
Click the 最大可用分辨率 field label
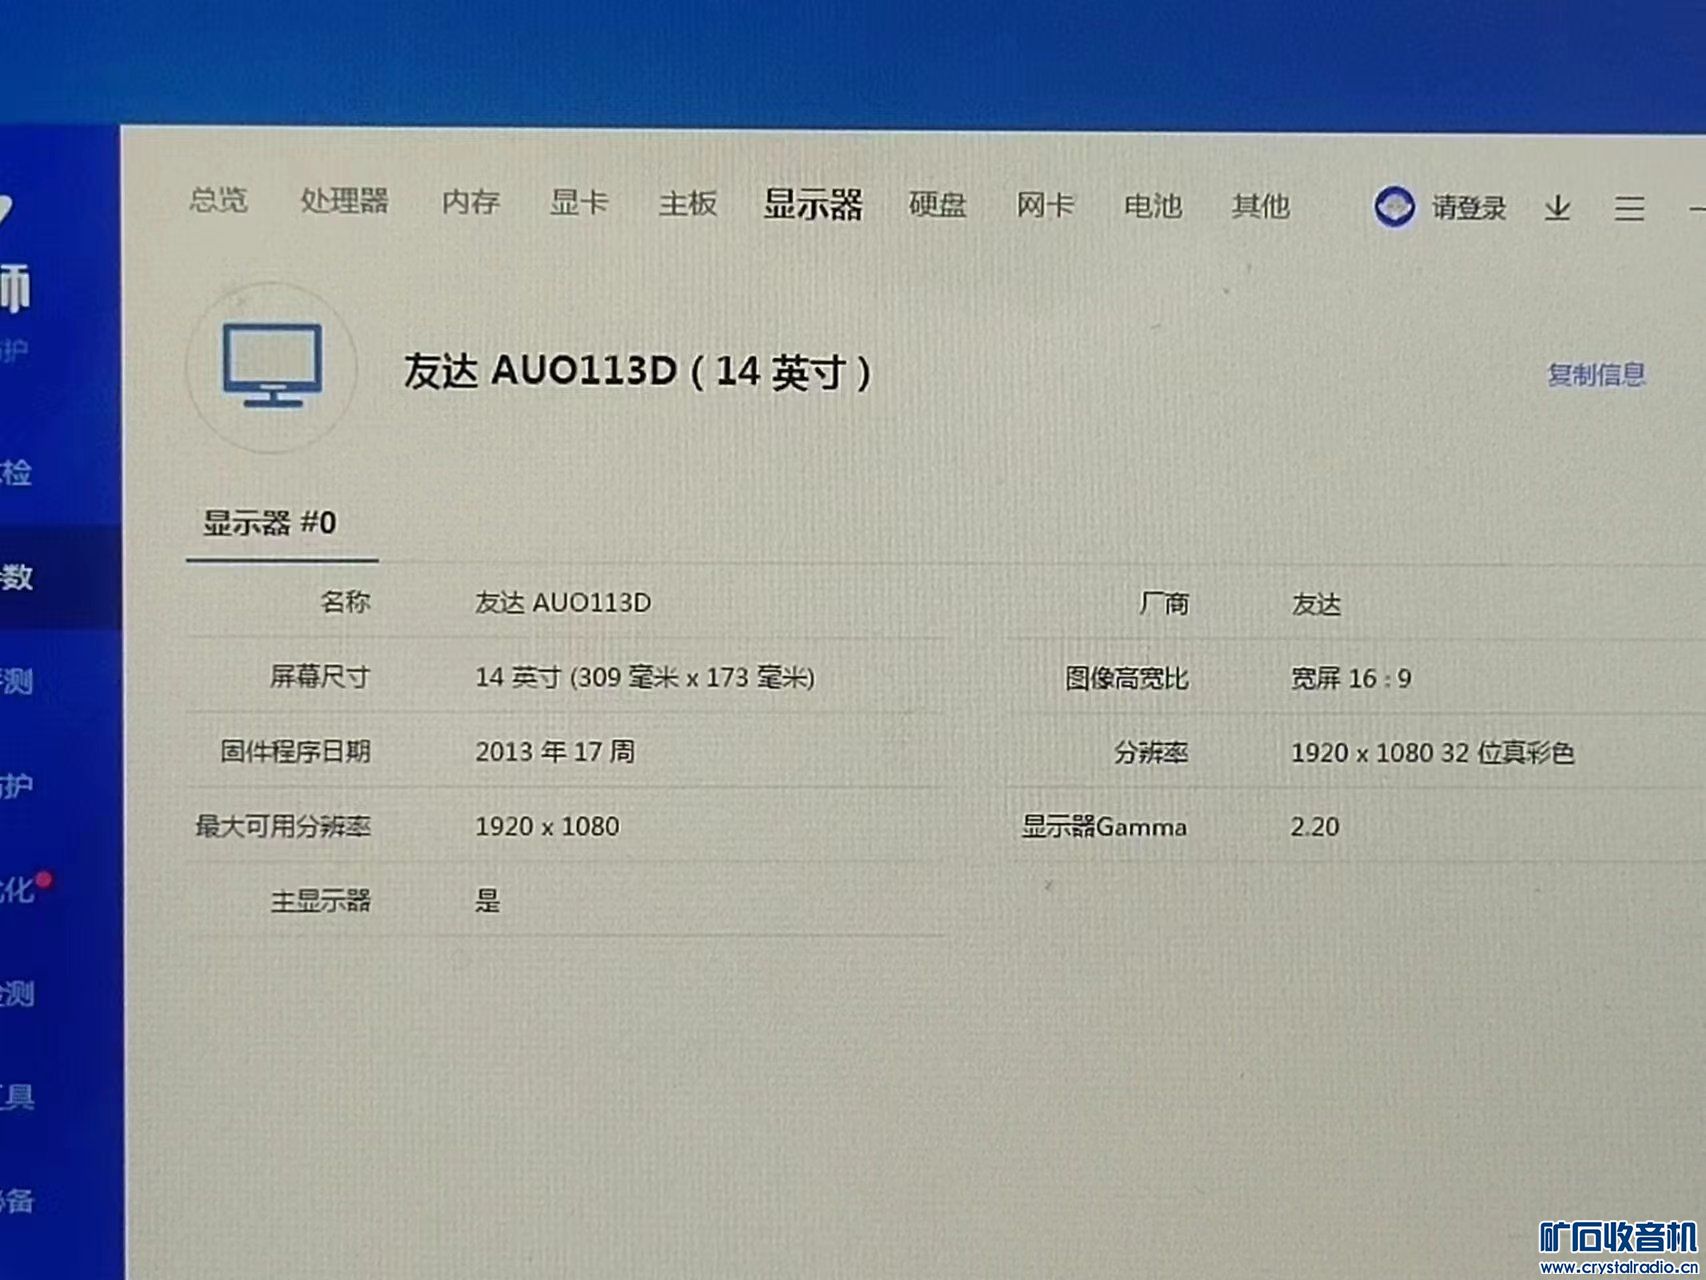coord(283,827)
